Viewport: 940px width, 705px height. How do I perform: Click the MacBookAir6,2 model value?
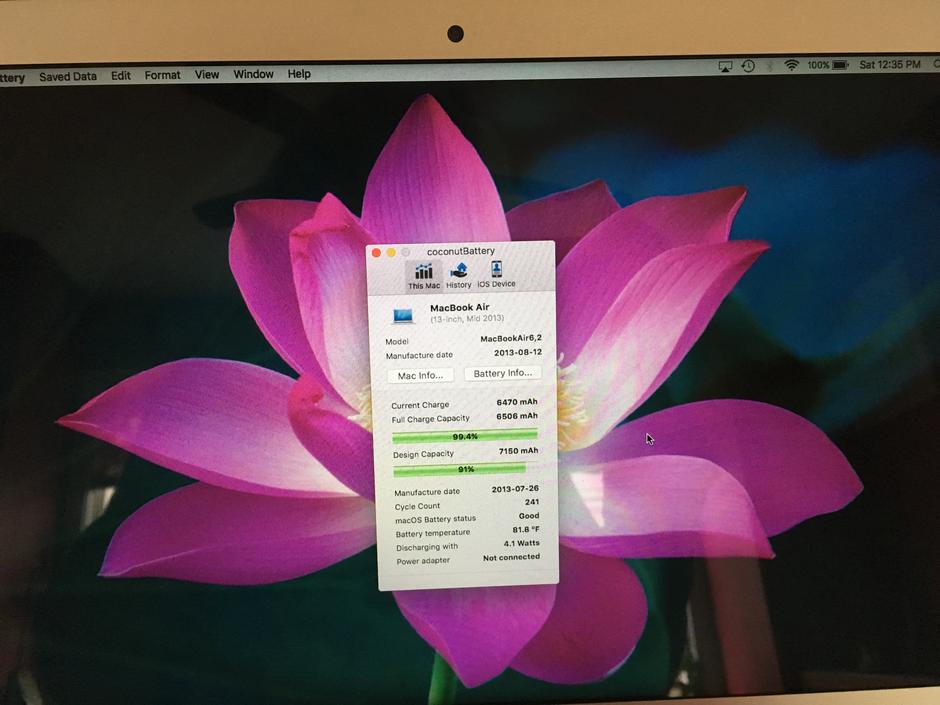(x=511, y=339)
